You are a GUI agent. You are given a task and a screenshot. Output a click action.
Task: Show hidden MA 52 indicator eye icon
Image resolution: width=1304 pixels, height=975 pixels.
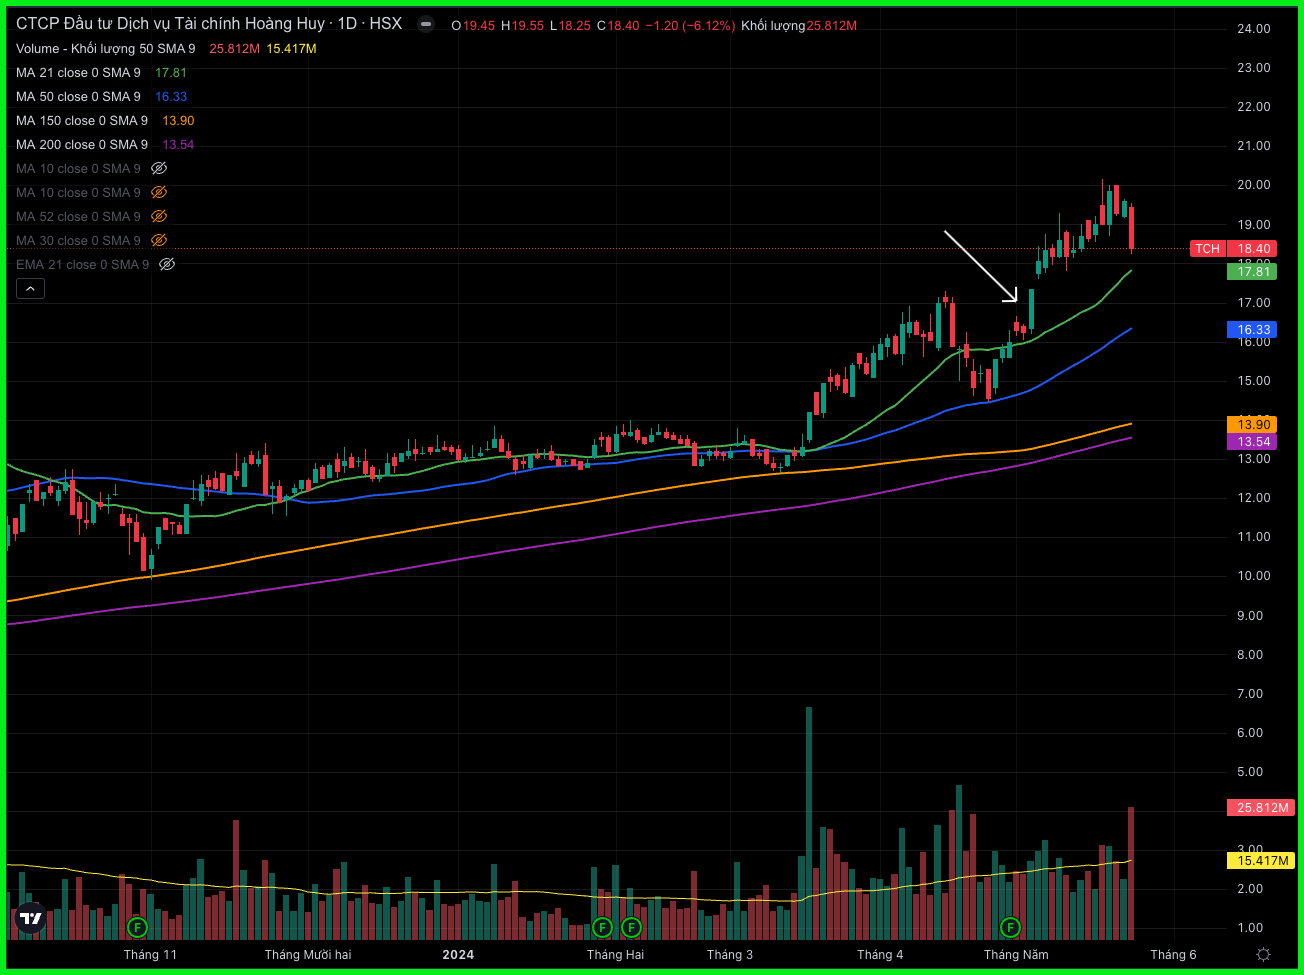click(159, 216)
